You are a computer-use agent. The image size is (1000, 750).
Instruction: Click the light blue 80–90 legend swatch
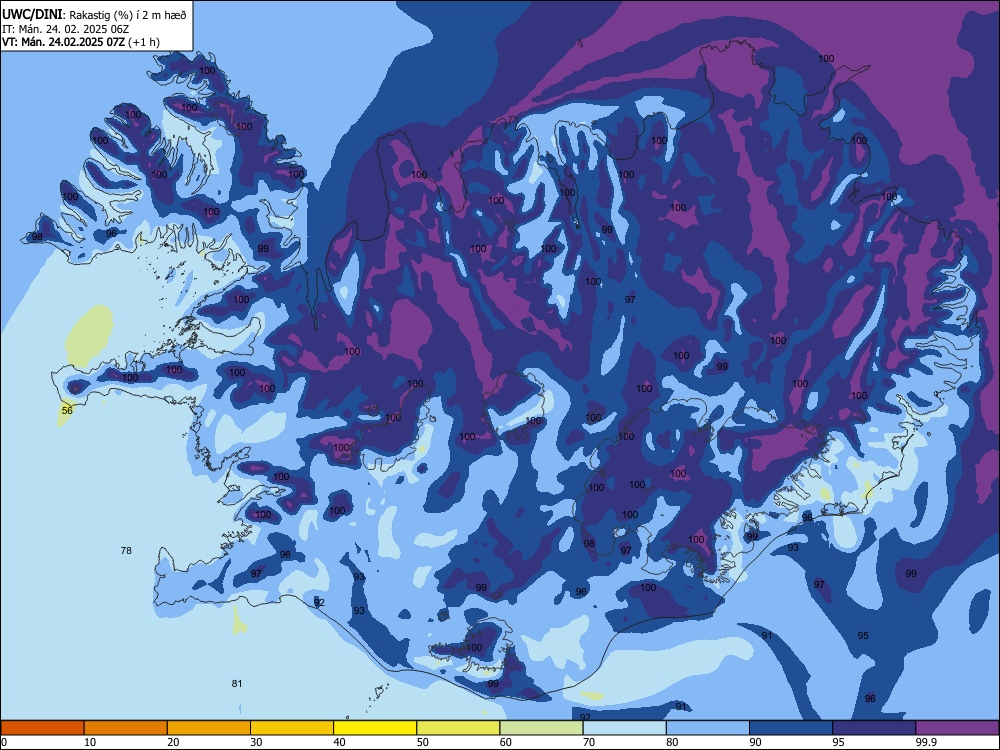[x=708, y=728]
